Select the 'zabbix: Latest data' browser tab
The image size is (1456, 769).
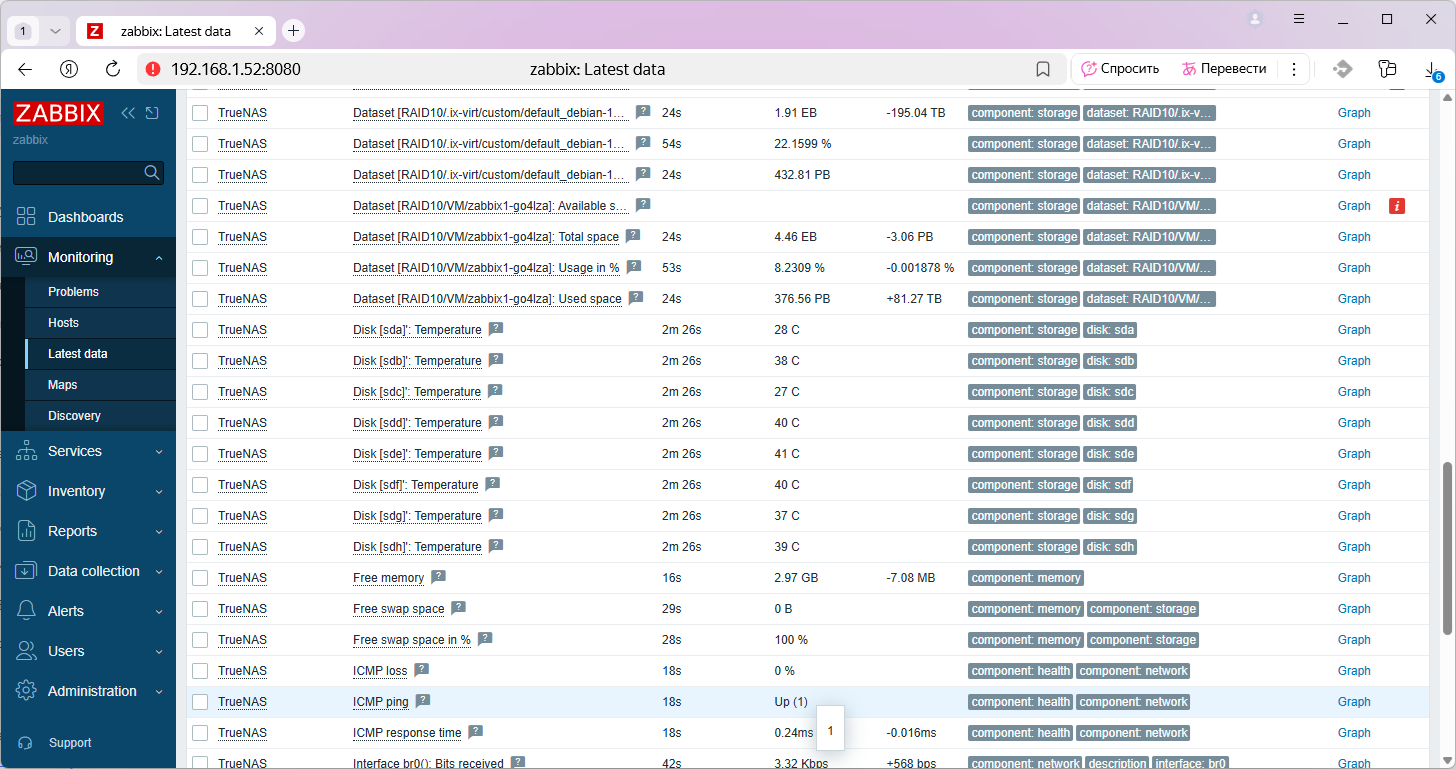pyautogui.click(x=176, y=31)
